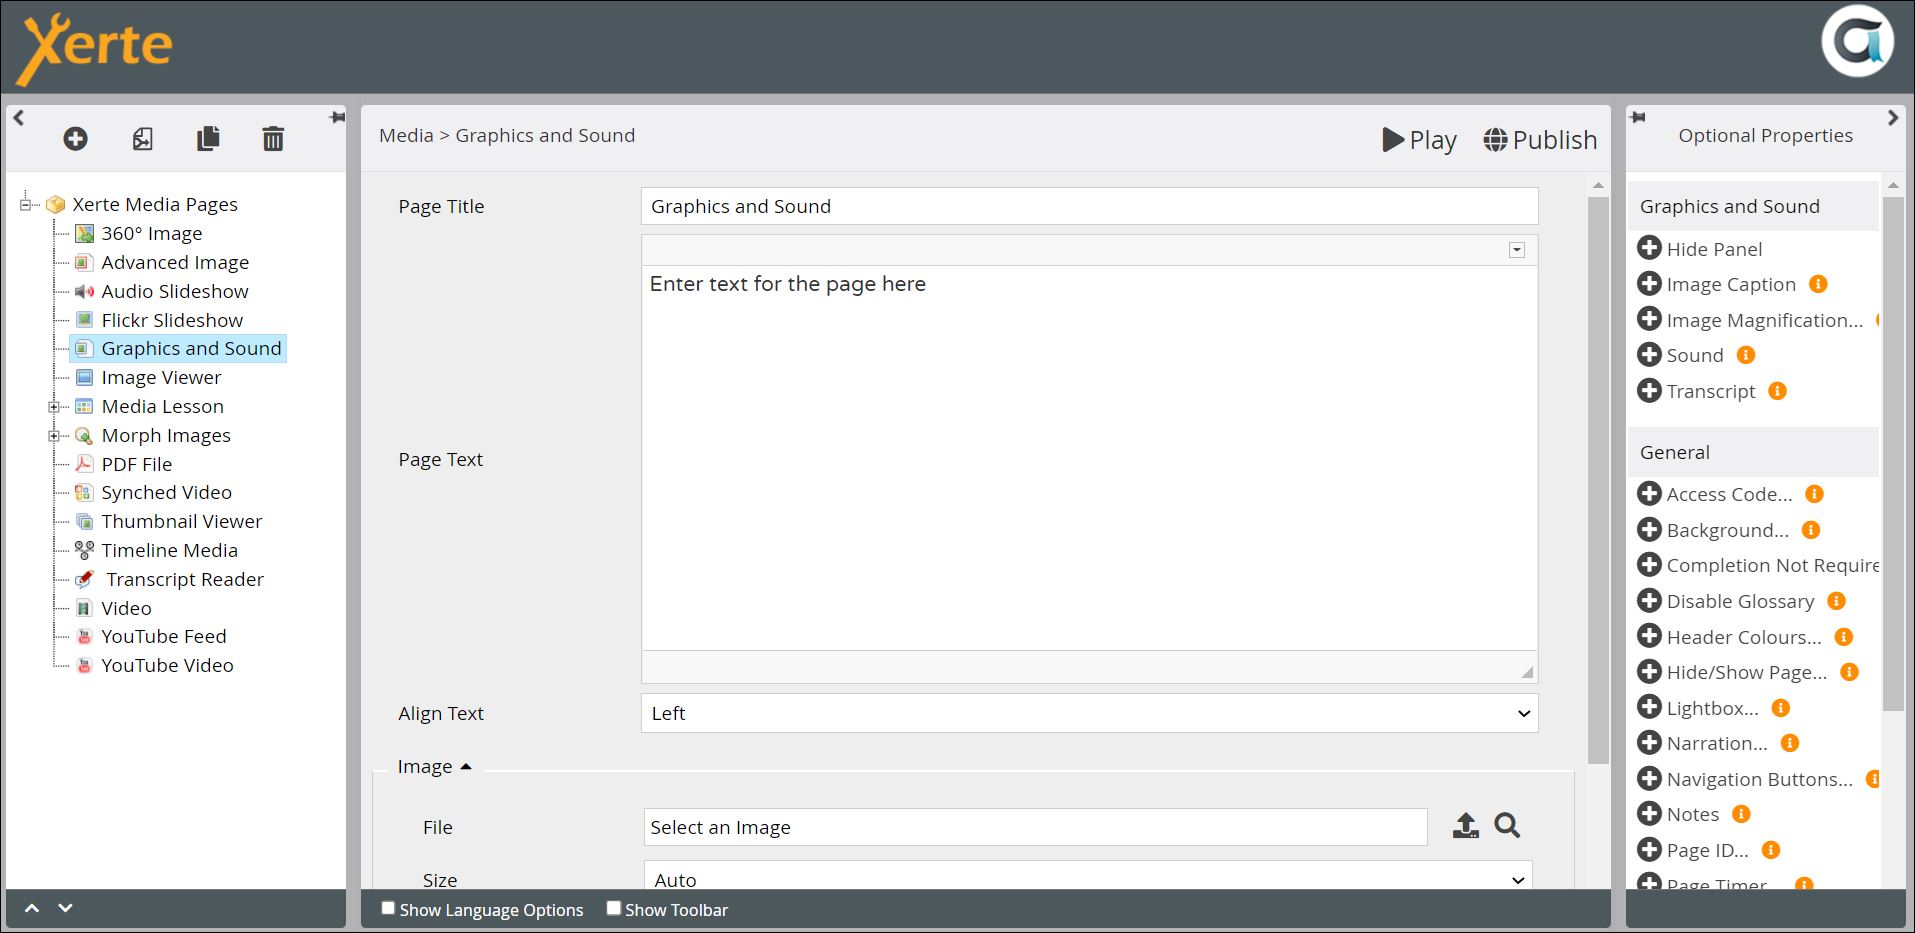Image resolution: width=1915 pixels, height=933 pixels.
Task: Pin the left page tree panel
Action: click(337, 118)
